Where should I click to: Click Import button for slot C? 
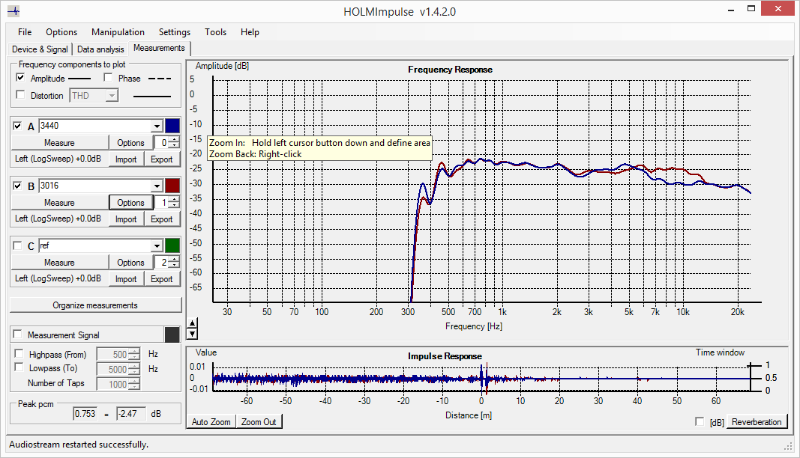coord(126,279)
